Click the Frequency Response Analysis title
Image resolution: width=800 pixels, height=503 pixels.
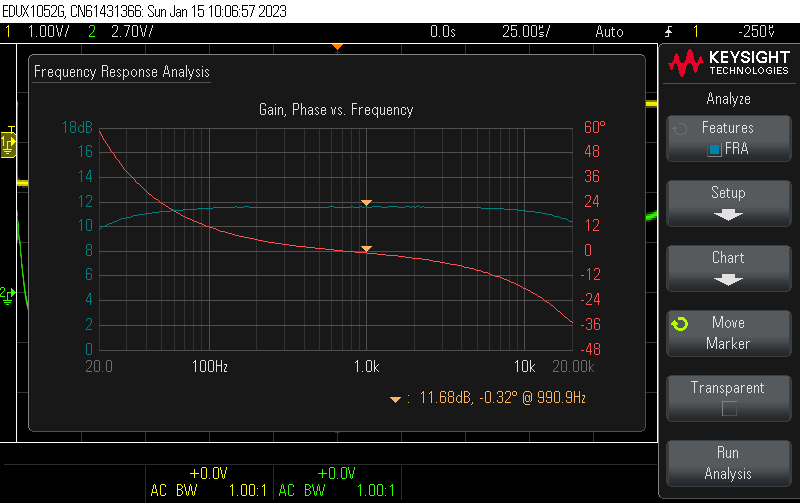[x=121, y=71]
